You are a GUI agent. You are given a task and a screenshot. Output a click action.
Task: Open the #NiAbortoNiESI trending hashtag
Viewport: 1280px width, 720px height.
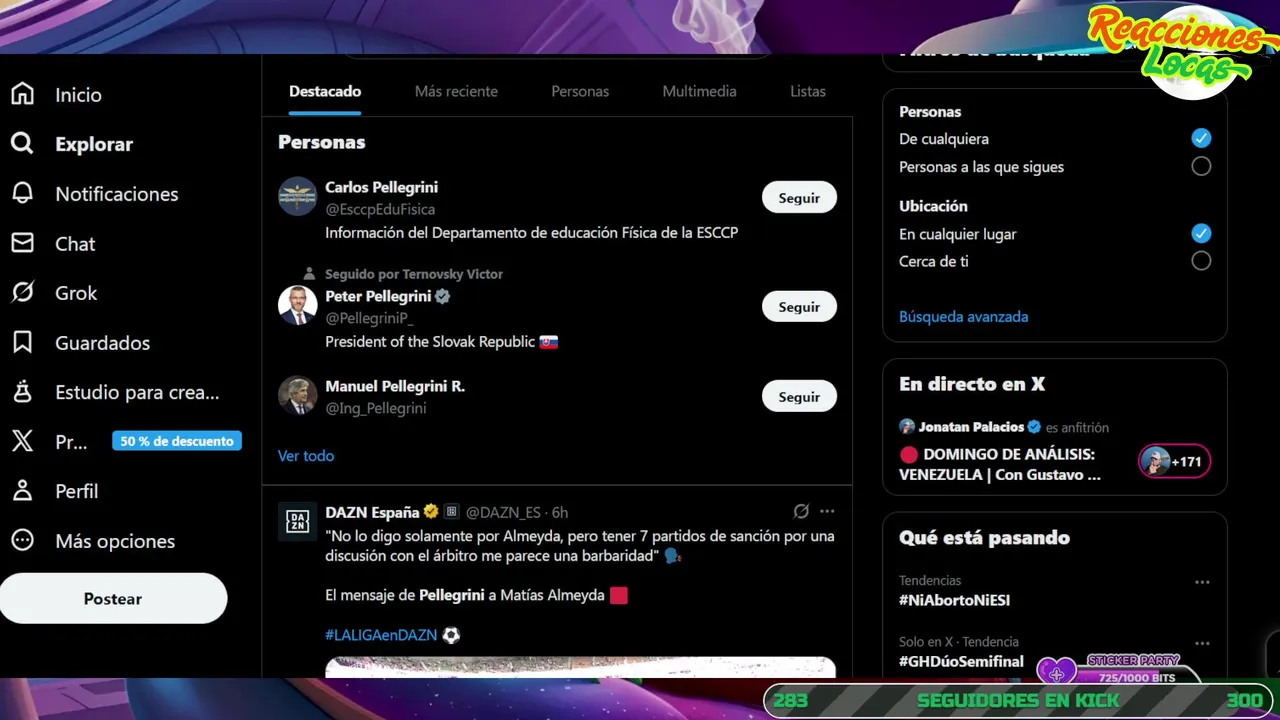[954, 600]
